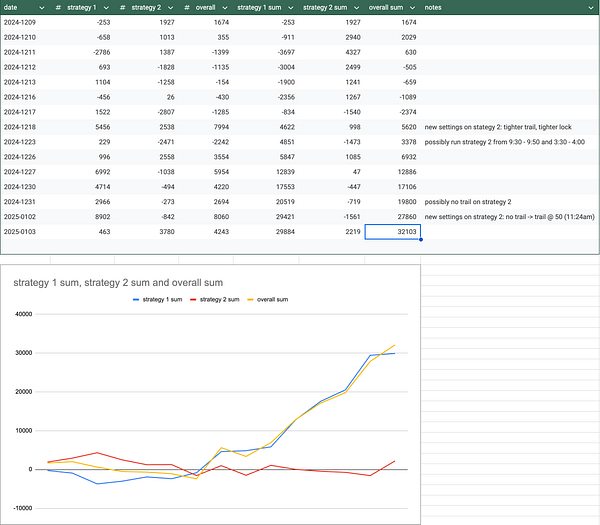The height and width of the screenshot is (525, 600).
Task: Click the 10000 y-axis label on the chart
Action: [23, 431]
